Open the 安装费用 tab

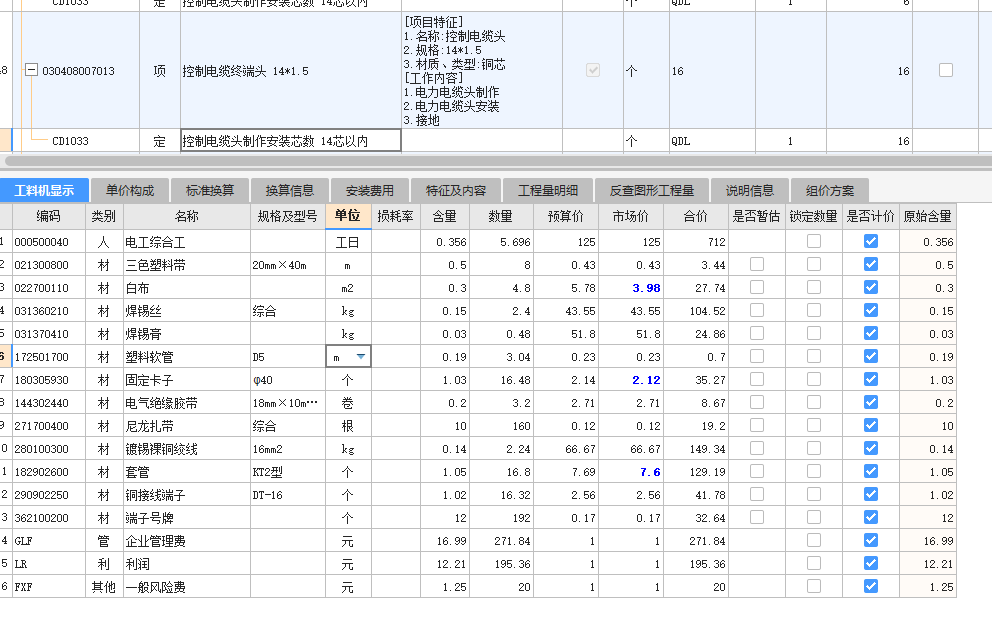tap(369, 191)
